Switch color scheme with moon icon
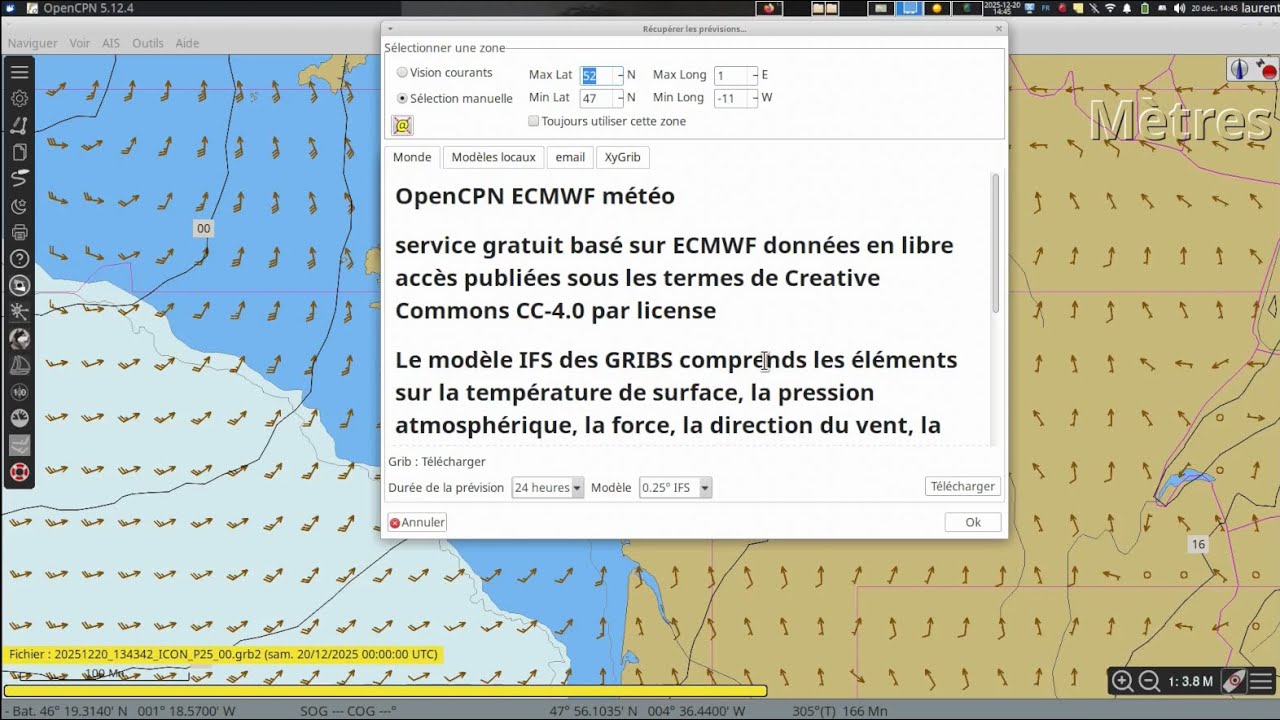Viewport: 1280px width, 720px height. tap(19, 206)
